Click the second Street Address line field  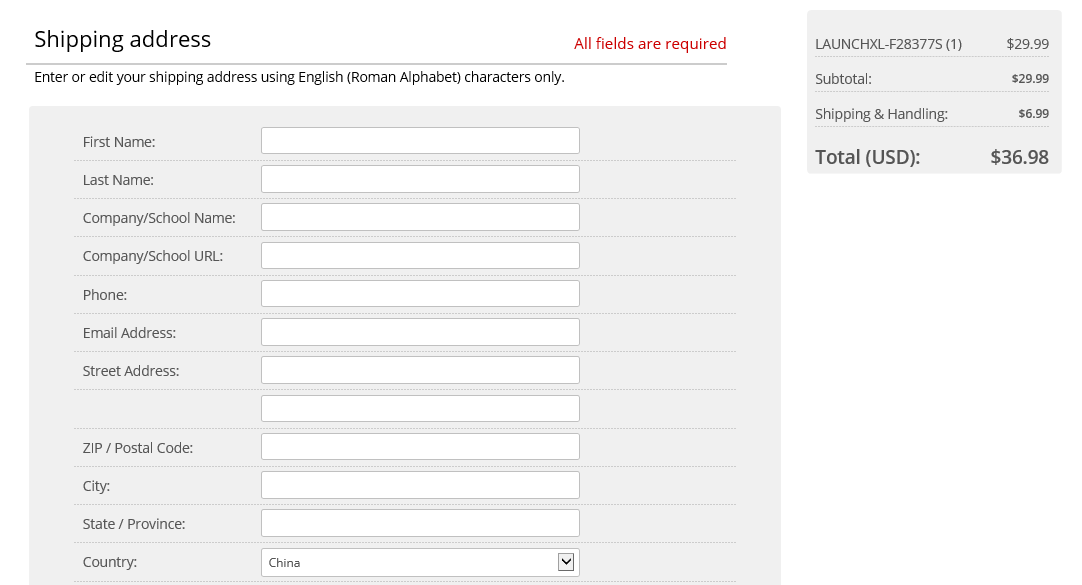point(420,409)
